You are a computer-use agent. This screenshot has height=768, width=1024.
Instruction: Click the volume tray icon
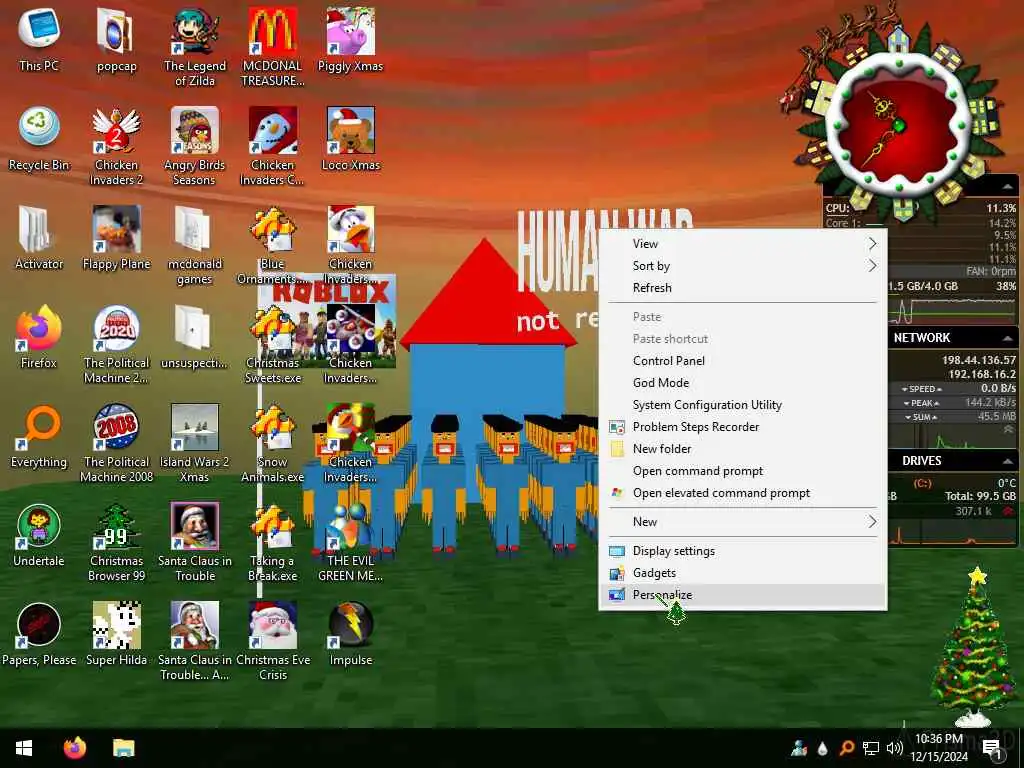(895, 748)
